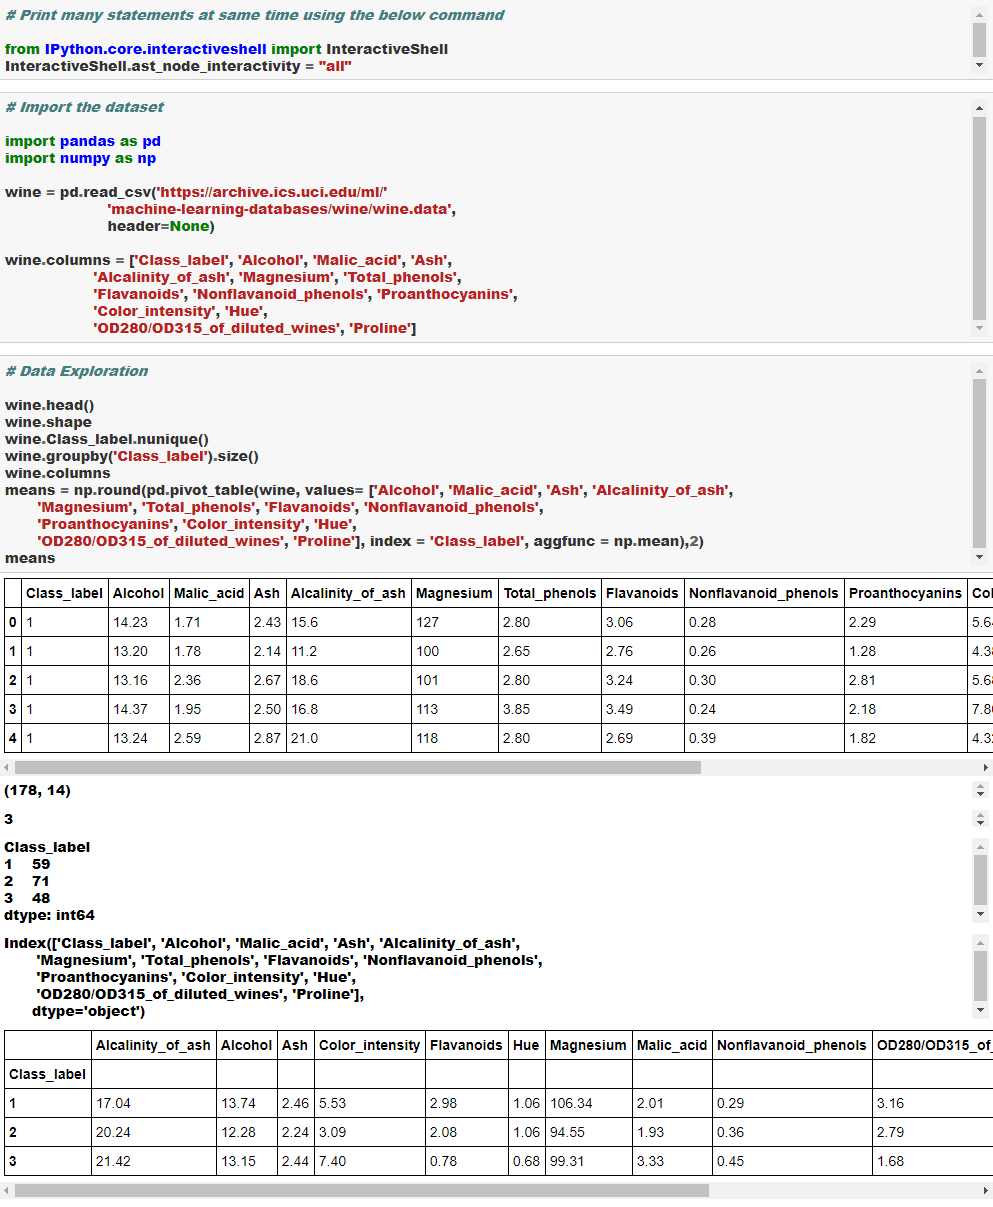Click the '# Data Exploration' comment line

click(x=76, y=371)
